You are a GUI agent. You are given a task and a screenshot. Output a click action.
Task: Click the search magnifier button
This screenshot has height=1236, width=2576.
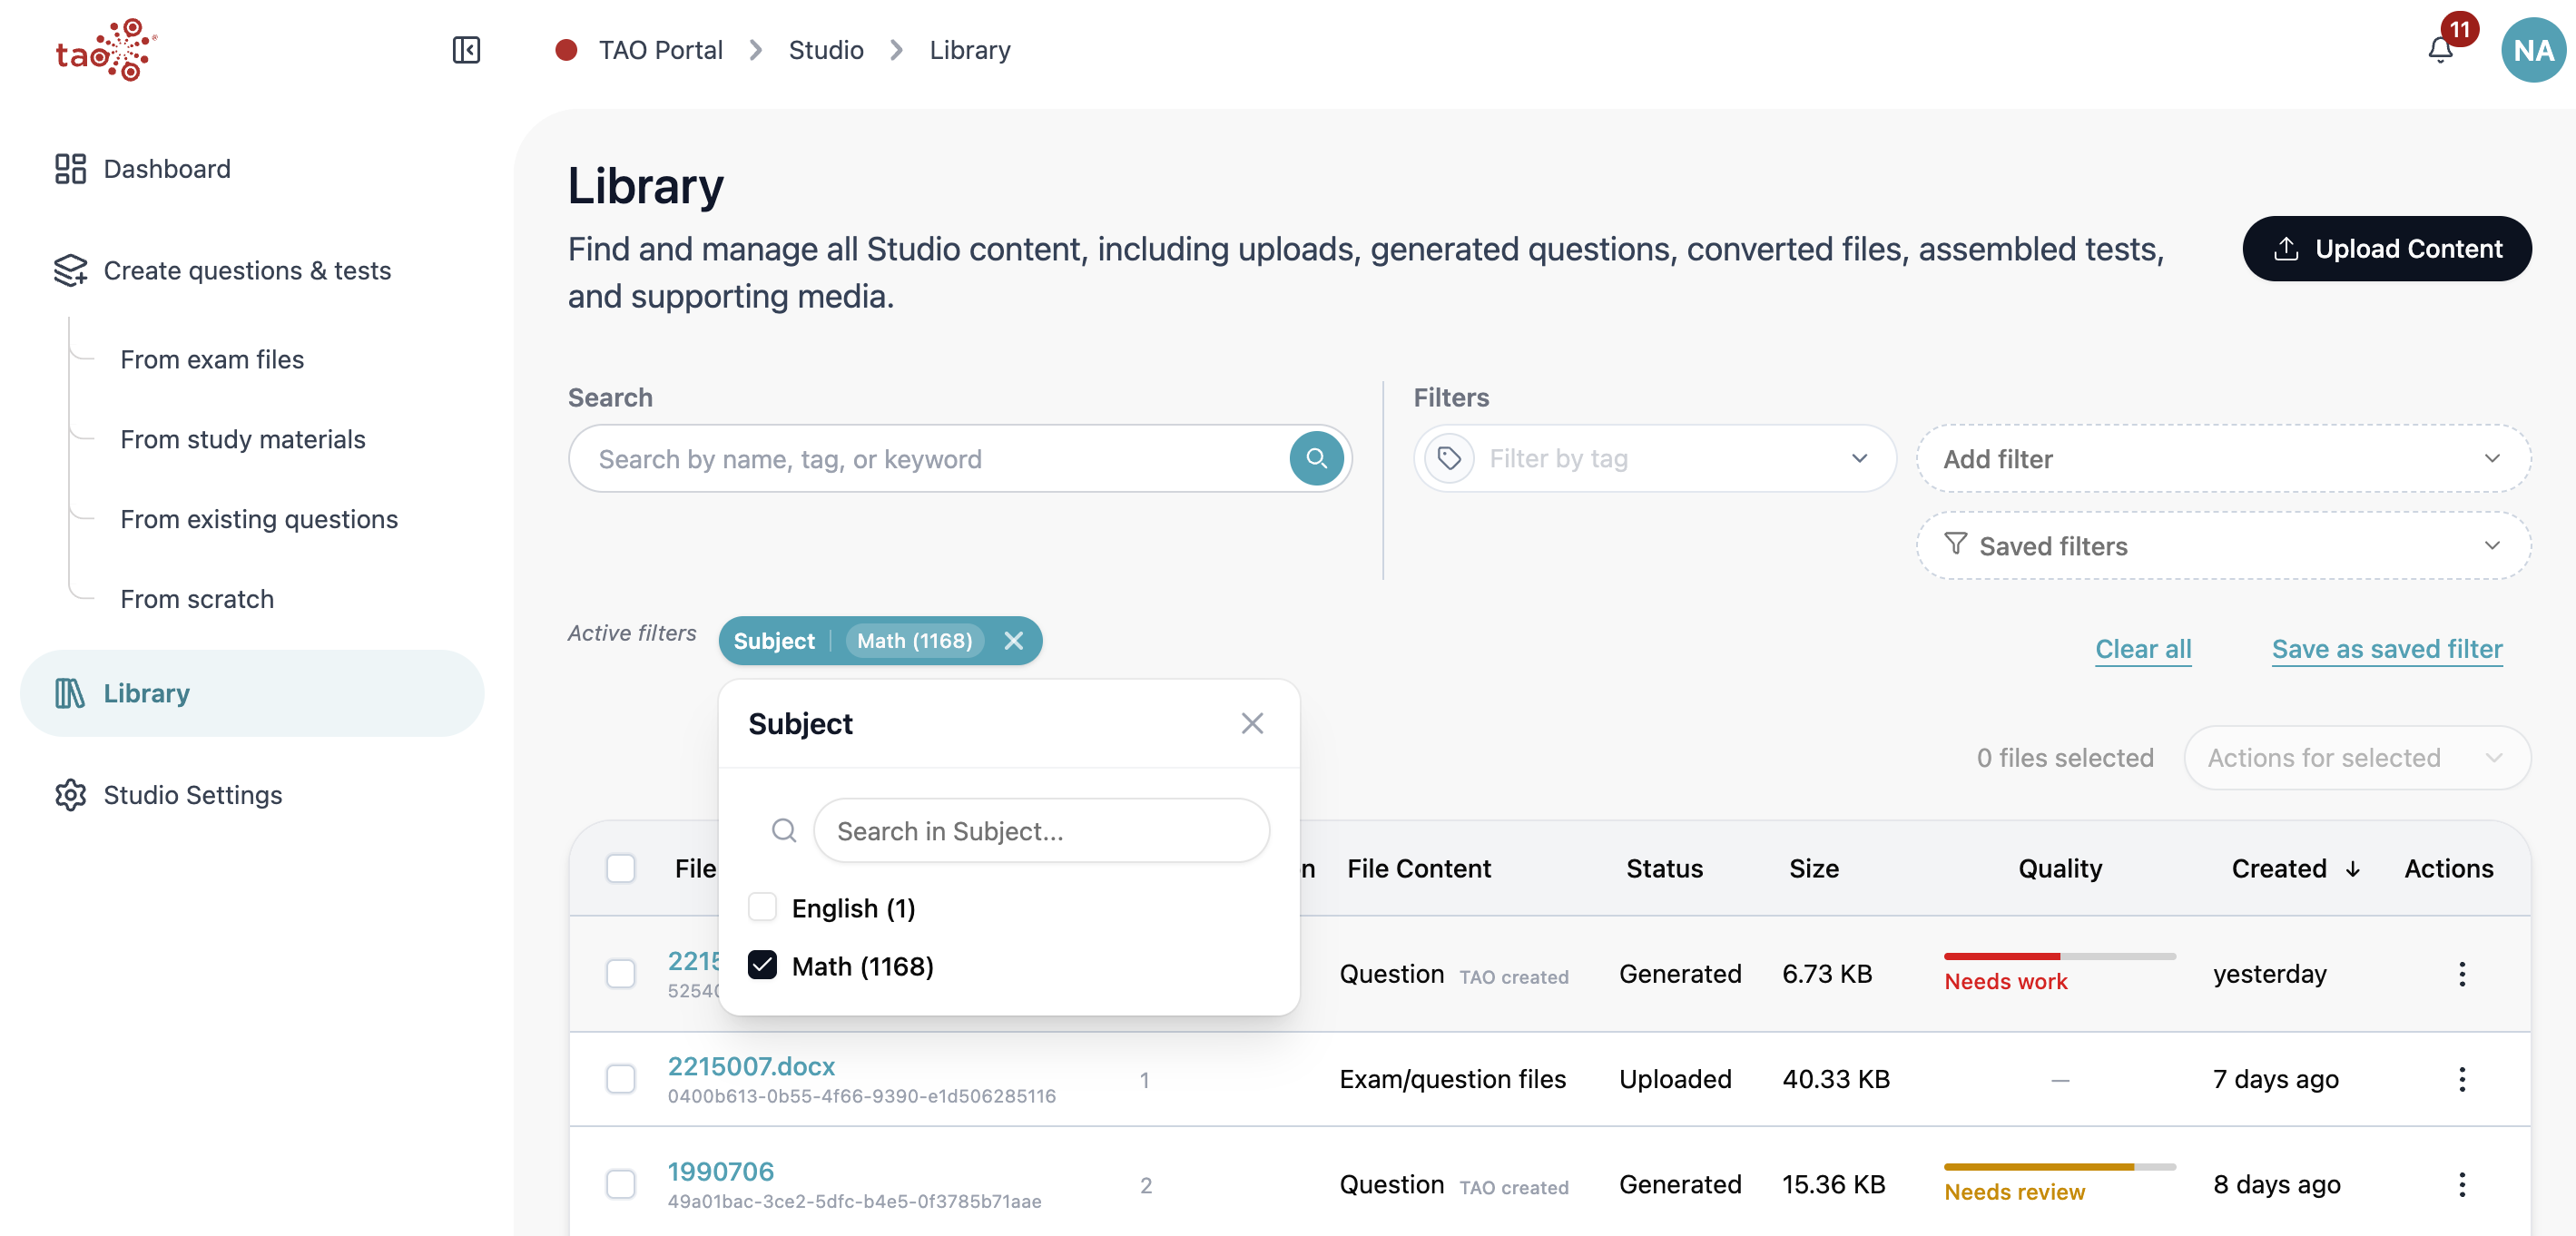coord(1316,459)
